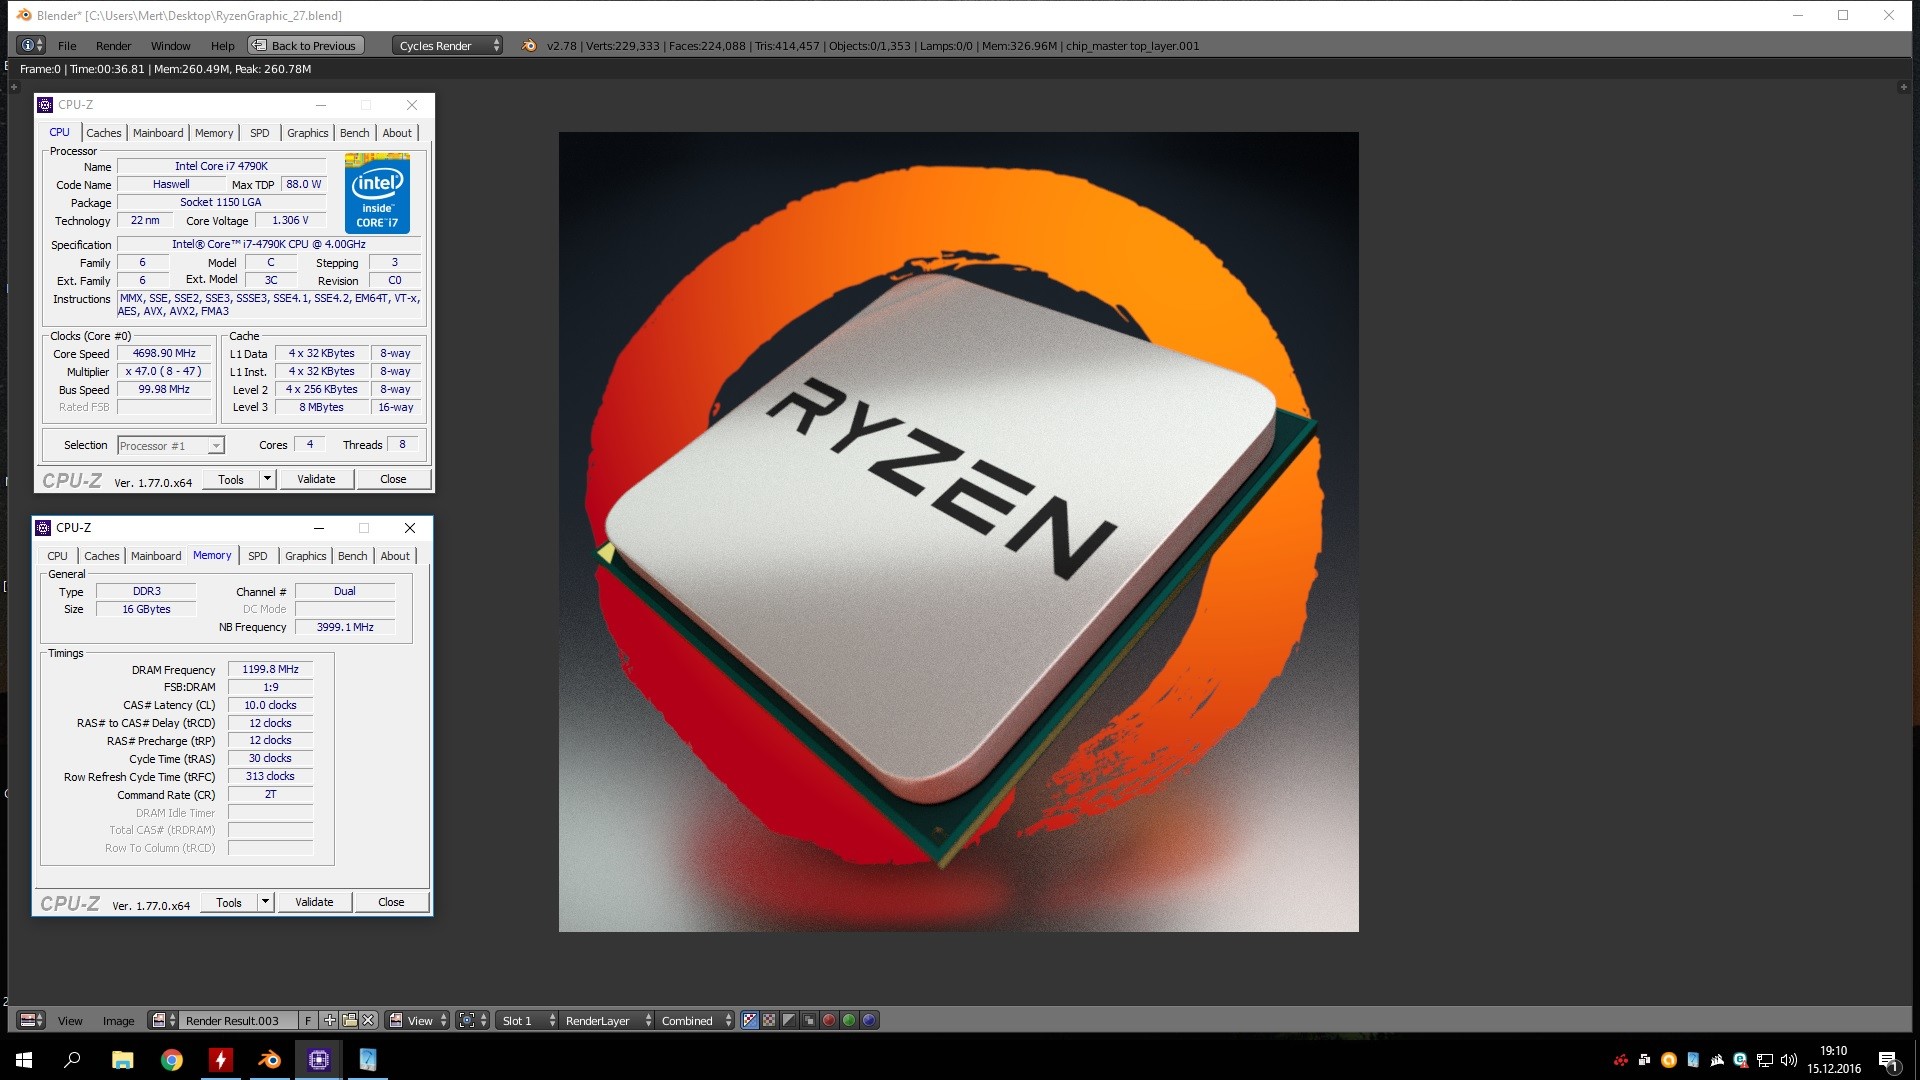Image resolution: width=1920 pixels, height=1080 pixels.
Task: Click the rendered Ryzen chip image
Action: pos(958,532)
